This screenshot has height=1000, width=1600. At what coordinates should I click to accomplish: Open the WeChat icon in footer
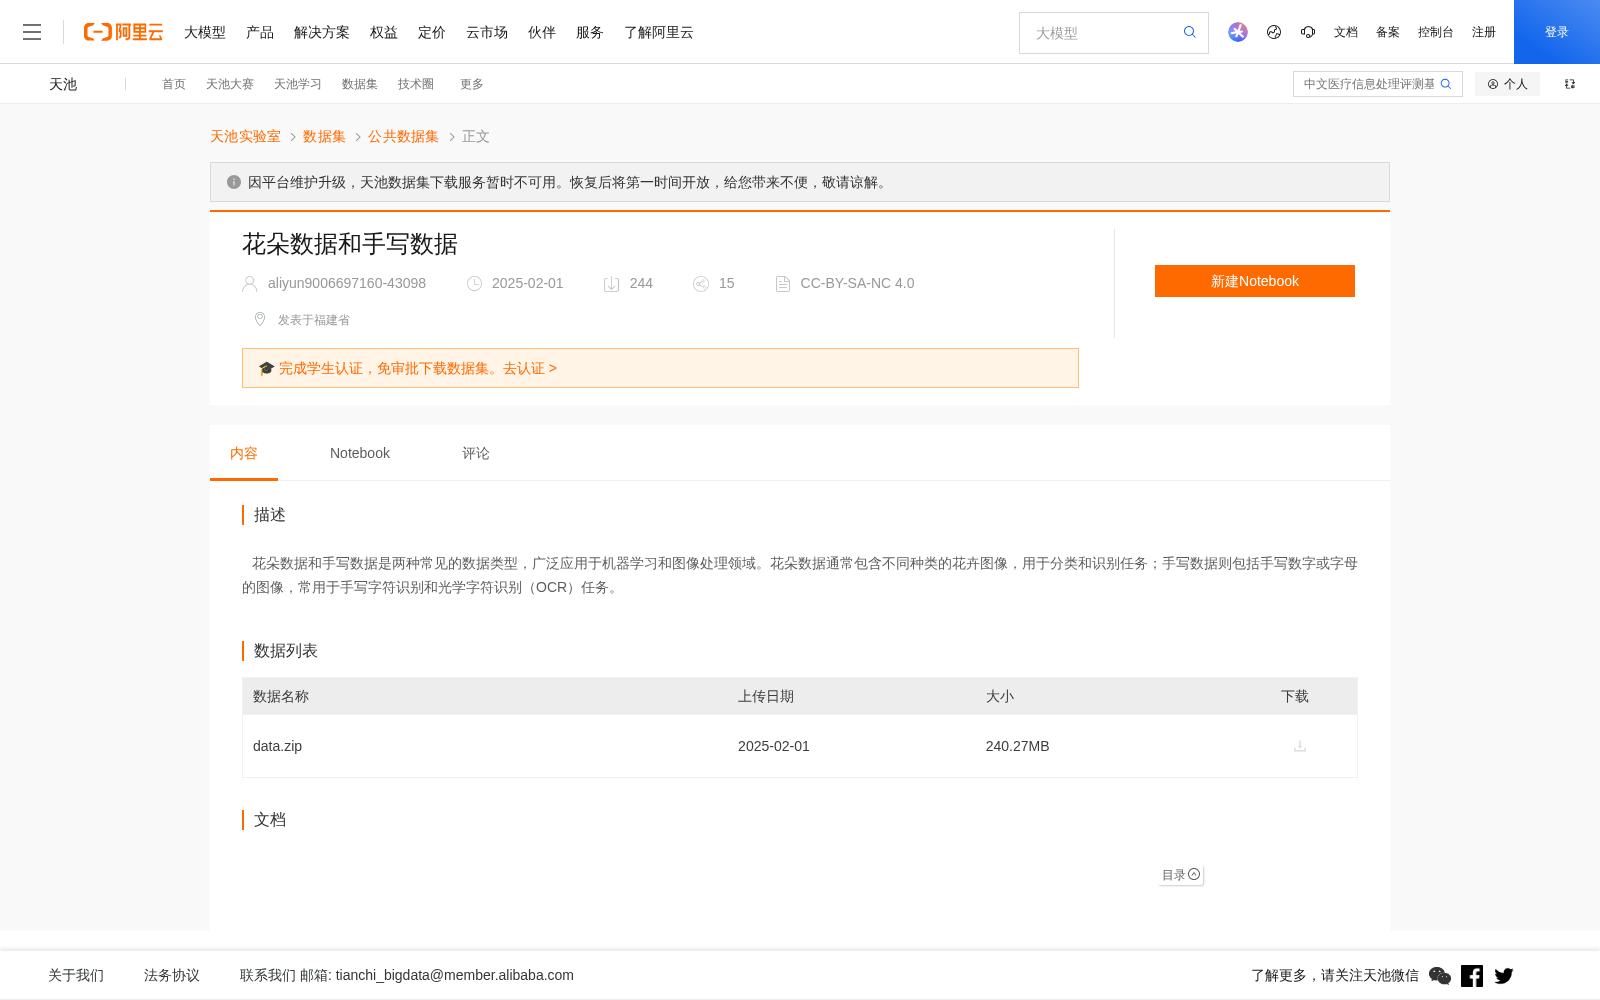1440,976
